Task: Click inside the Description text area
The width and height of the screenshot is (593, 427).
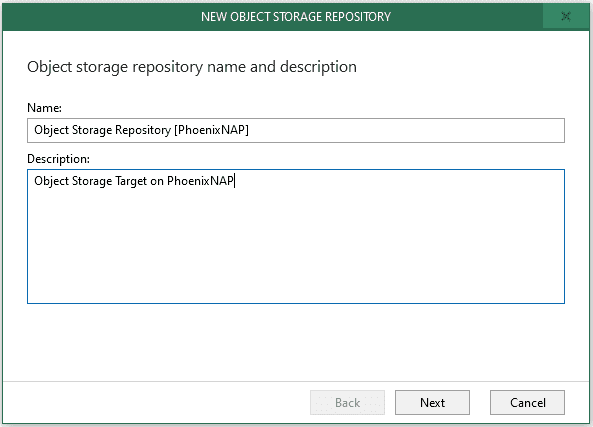Action: [296, 236]
